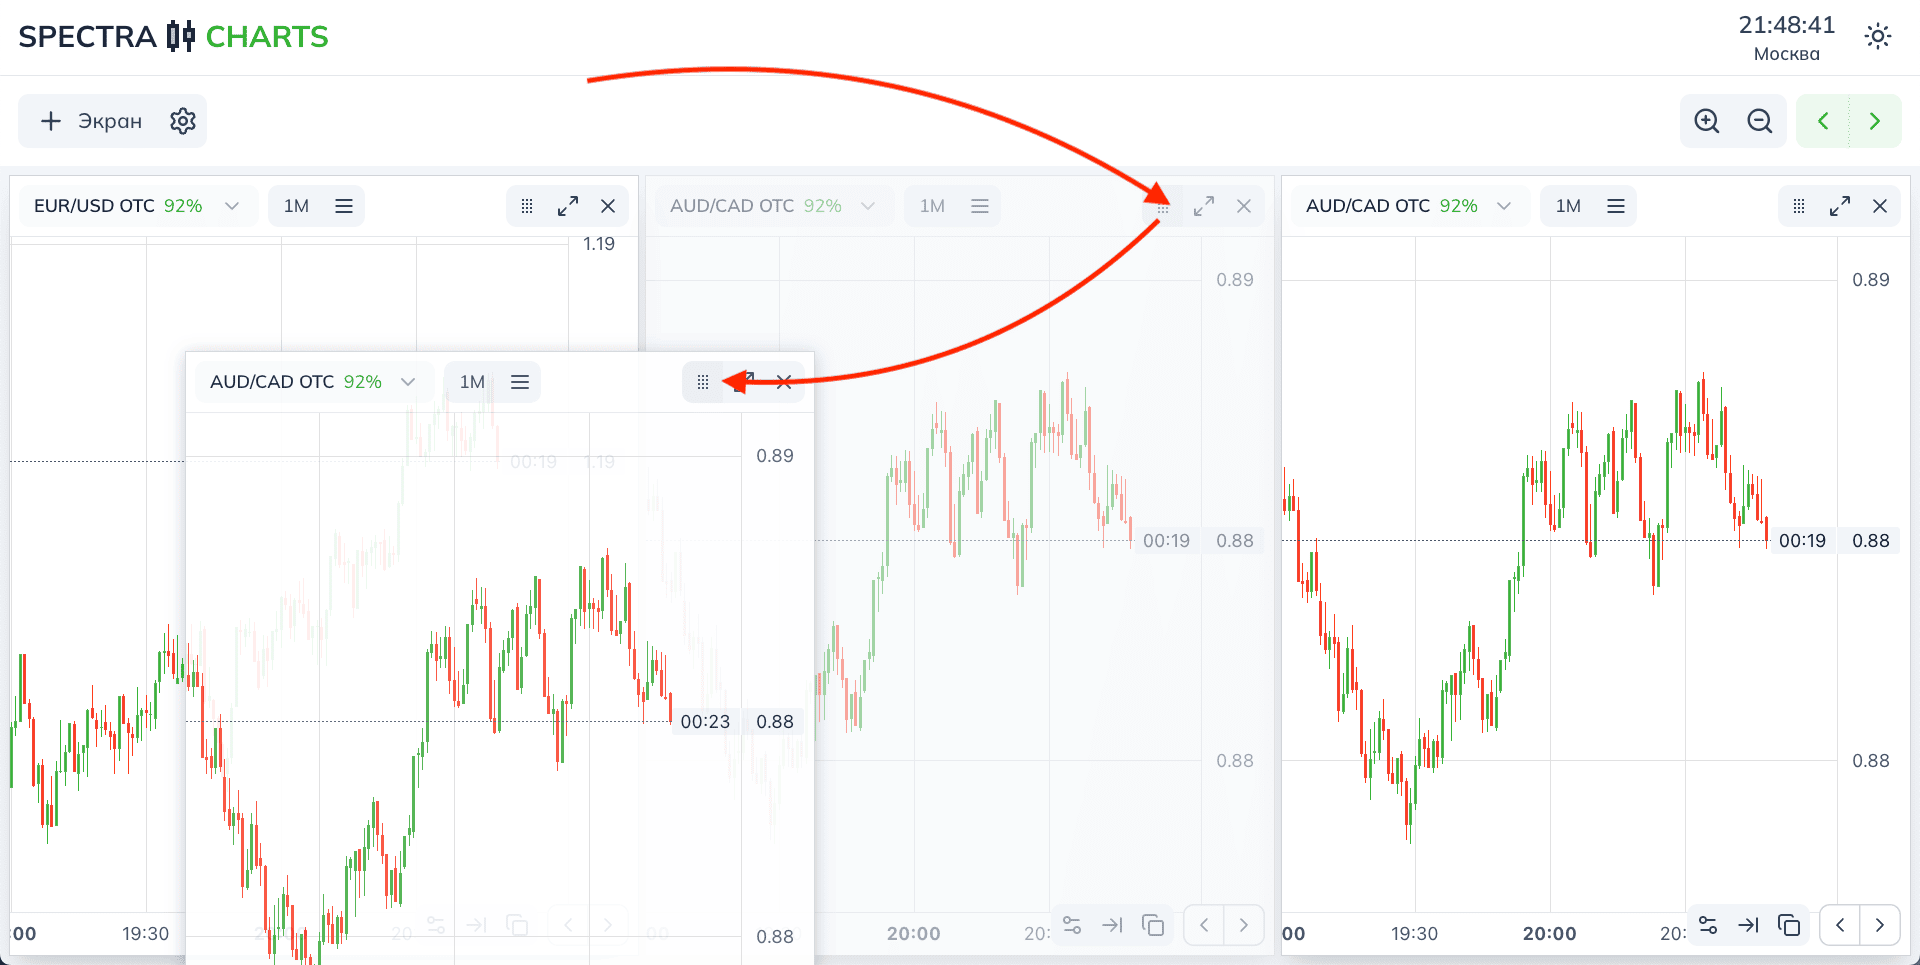
Task: Expand the right chart to fullscreen
Action: (x=1840, y=206)
